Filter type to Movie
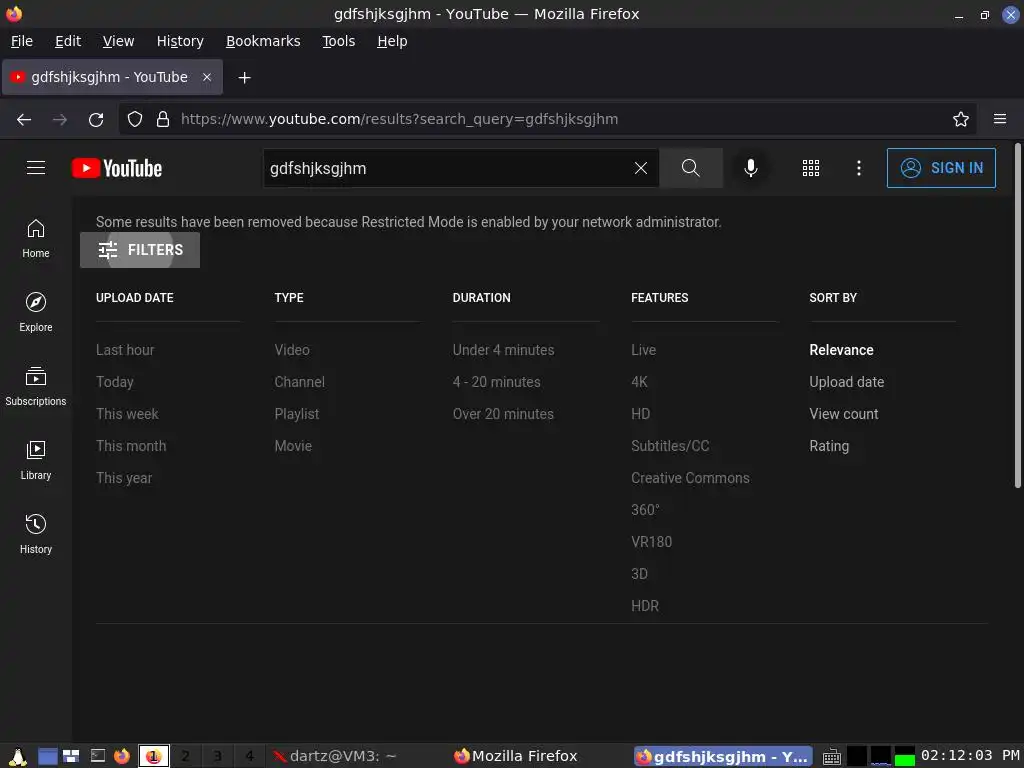Screen dimensions: 1024x768 click(x=293, y=446)
